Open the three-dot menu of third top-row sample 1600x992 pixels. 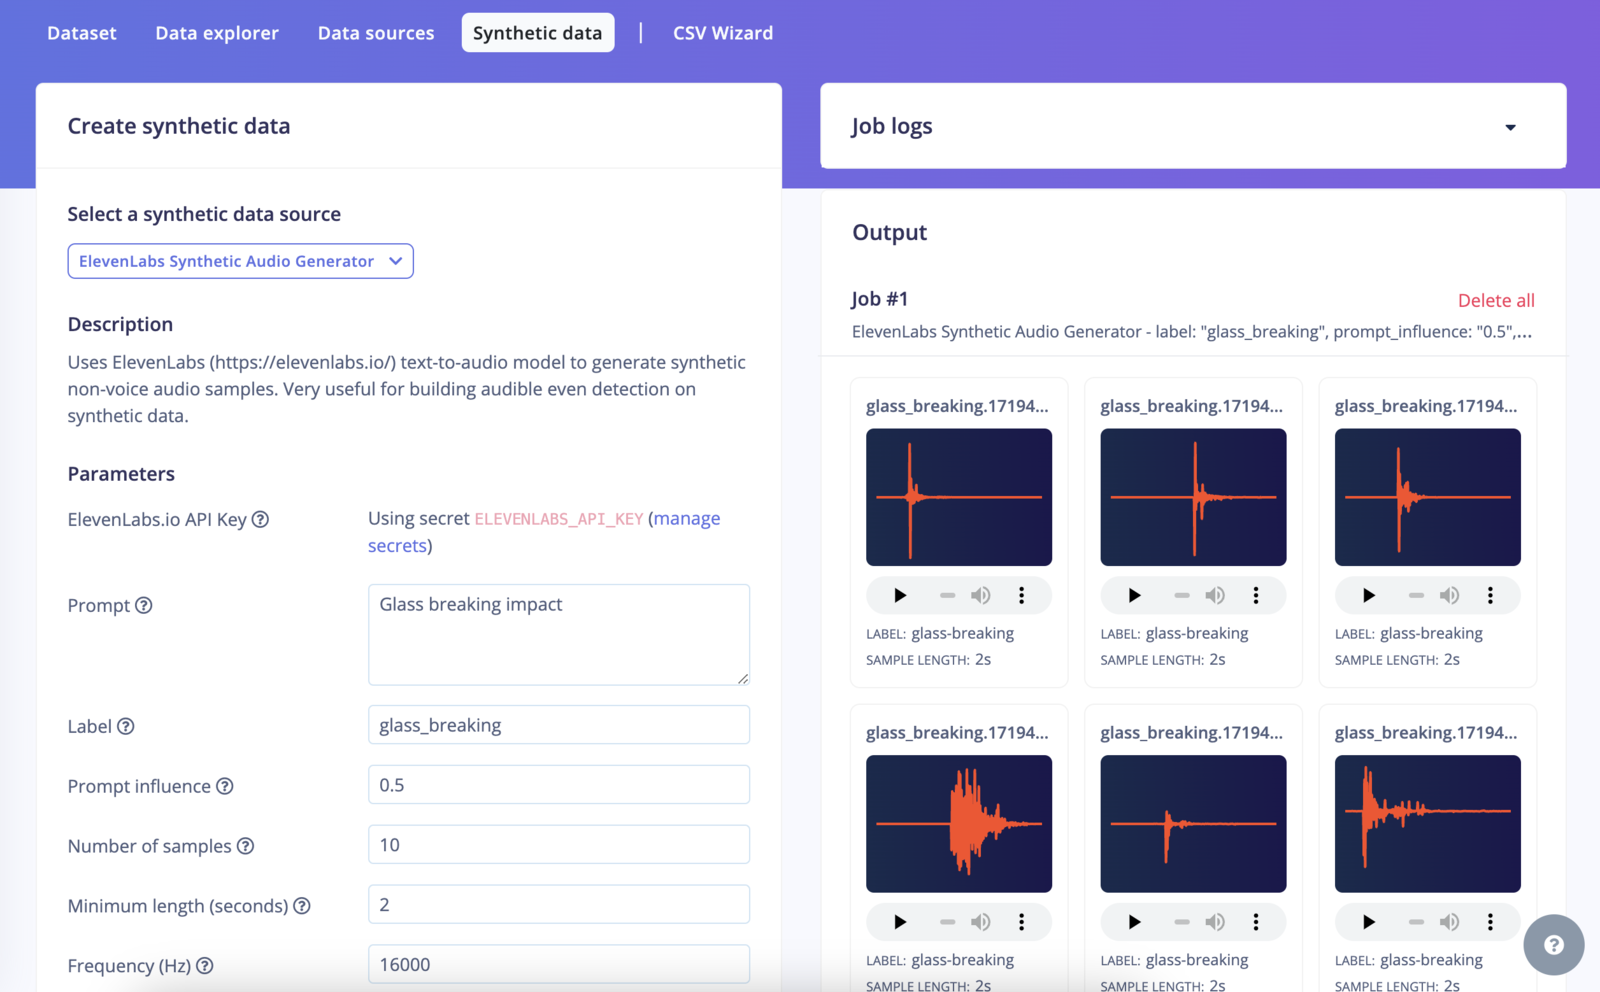tap(1490, 595)
